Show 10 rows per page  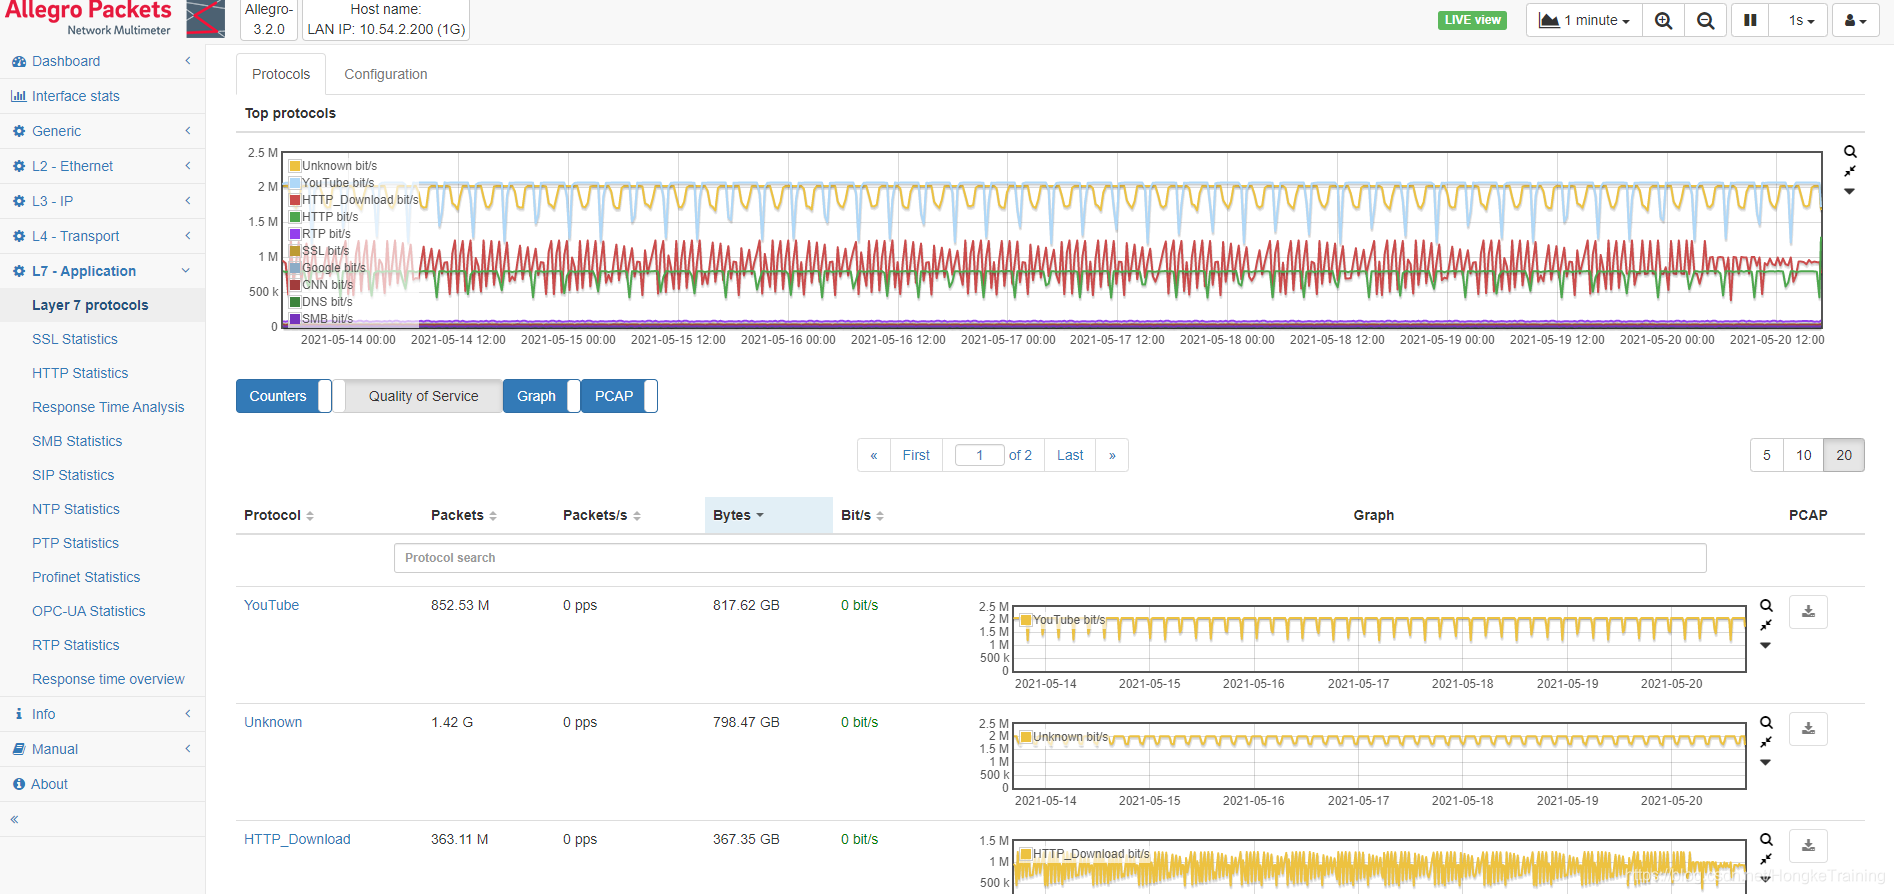(x=1804, y=455)
